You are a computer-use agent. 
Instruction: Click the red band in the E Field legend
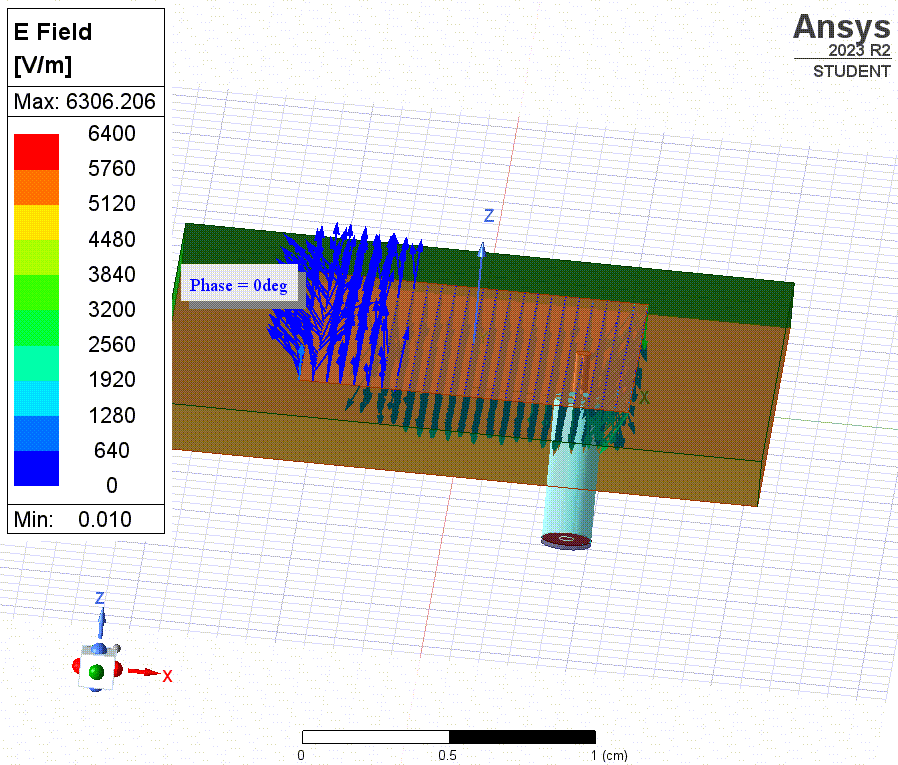pyautogui.click(x=37, y=152)
